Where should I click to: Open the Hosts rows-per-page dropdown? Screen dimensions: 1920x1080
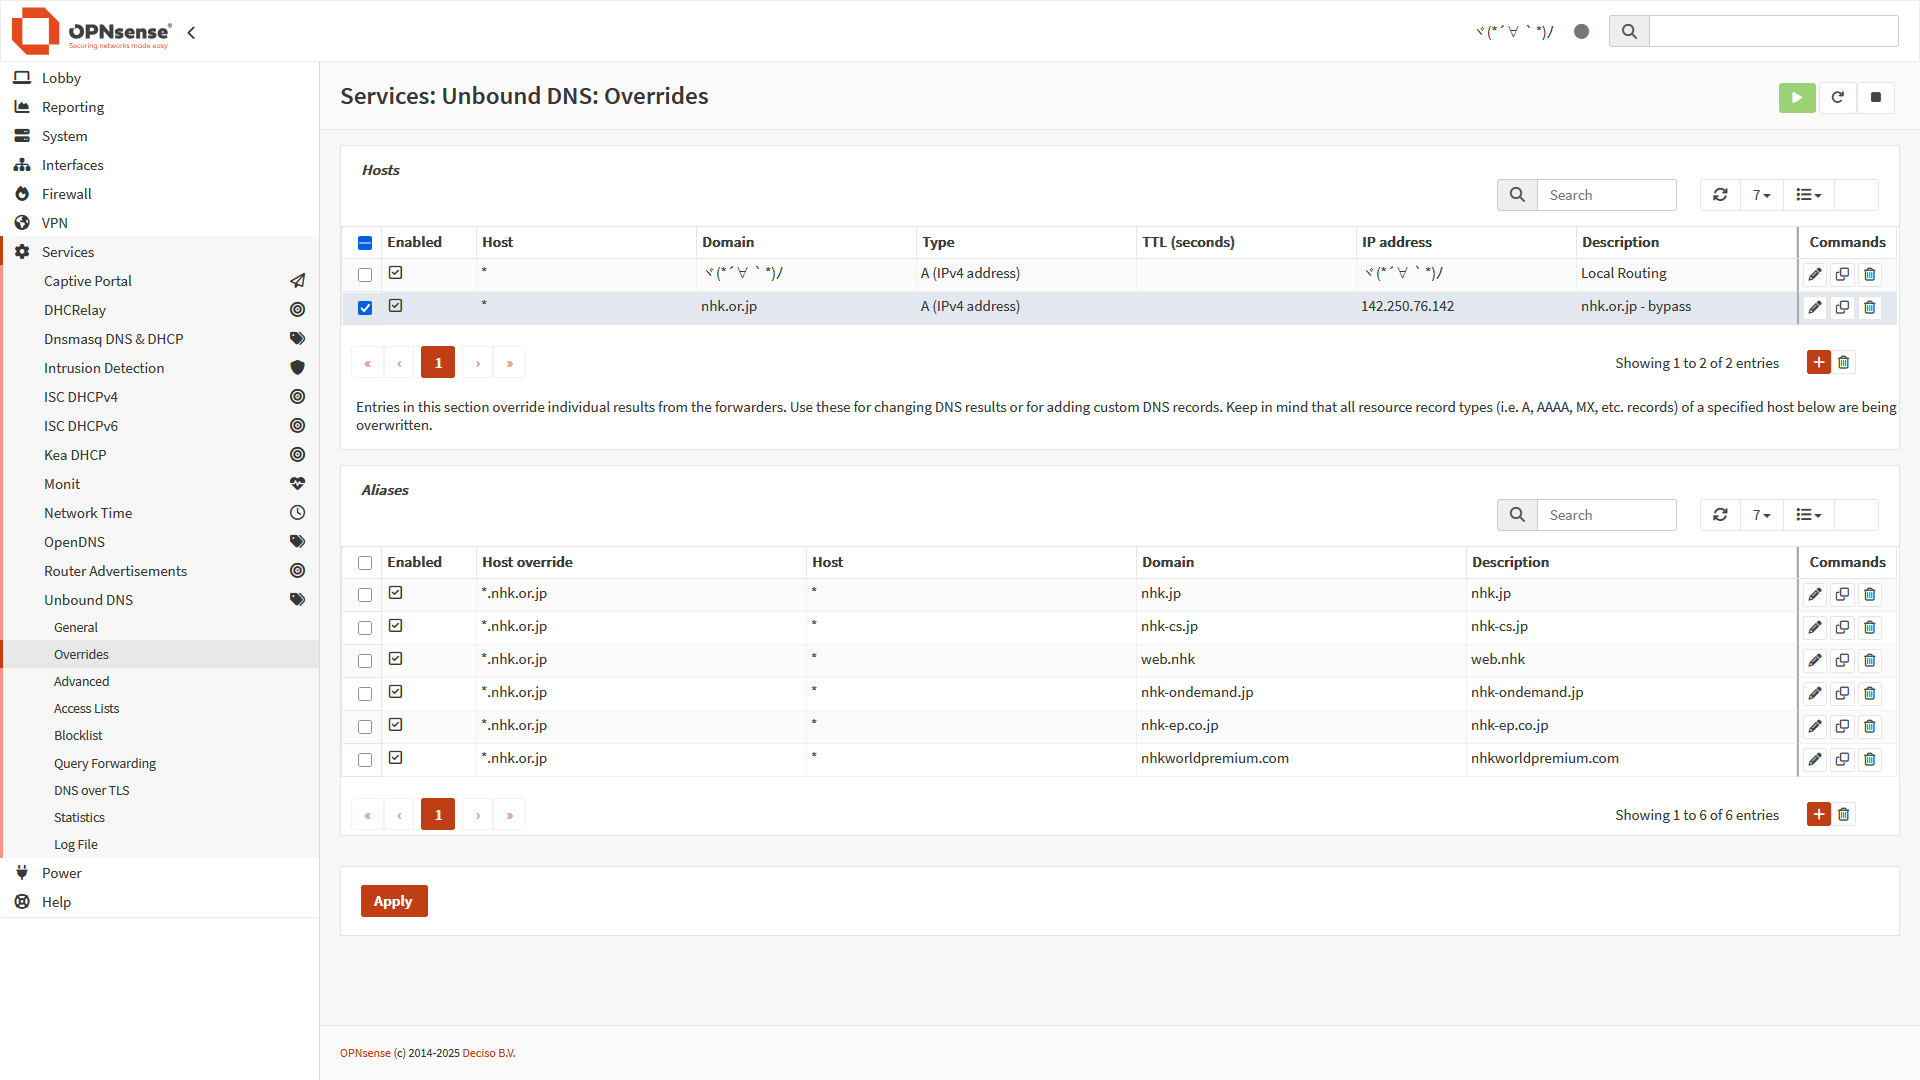tap(1761, 195)
